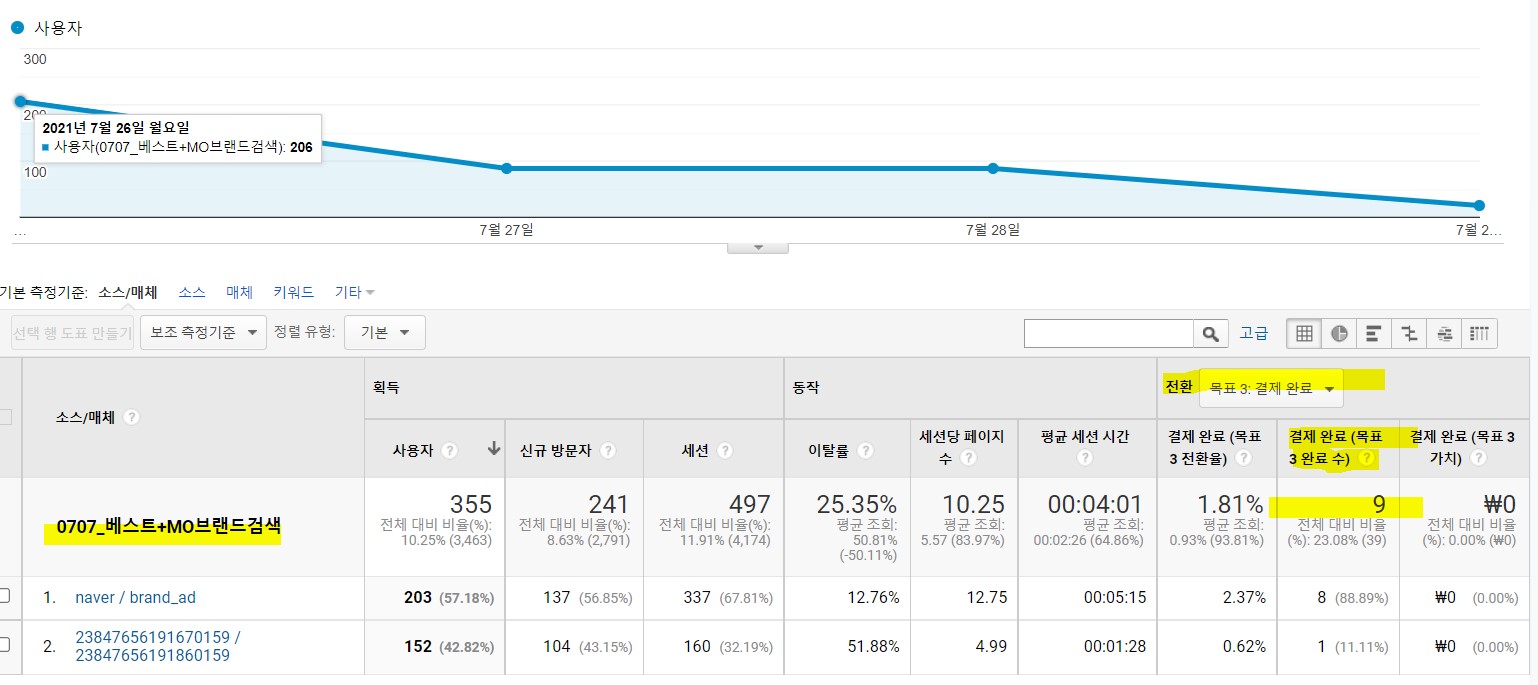This screenshot has height=685, width=1538.
Task: Click the 고급 advanced filter link
Action: tap(1254, 334)
